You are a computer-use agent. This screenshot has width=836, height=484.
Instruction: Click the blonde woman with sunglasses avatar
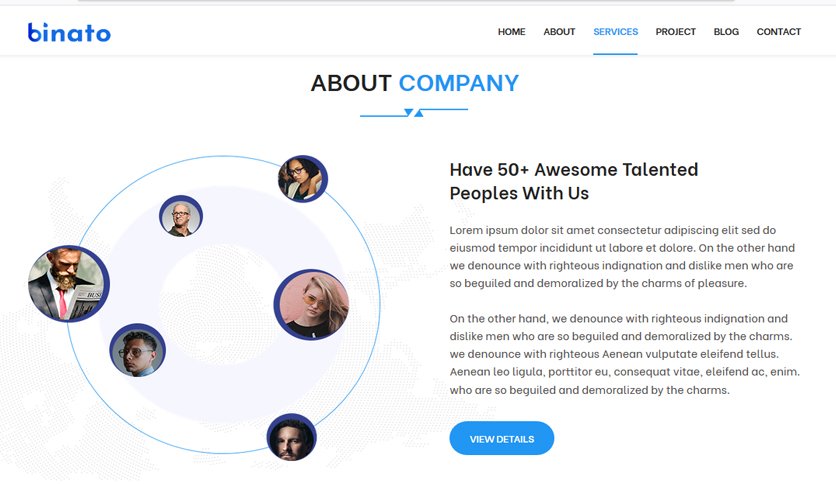click(x=312, y=305)
